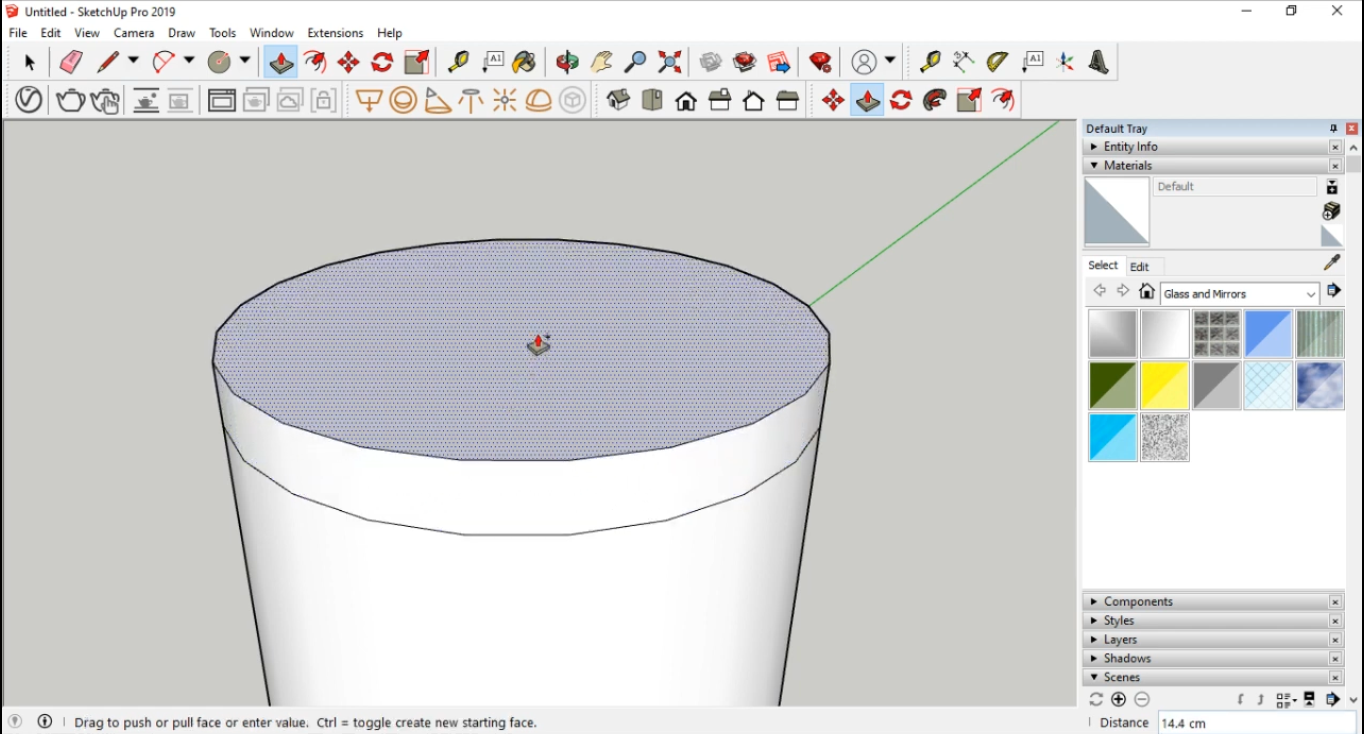Screen dimensions: 1364x734
Task: Select the Circle shape tool
Action: 219,63
